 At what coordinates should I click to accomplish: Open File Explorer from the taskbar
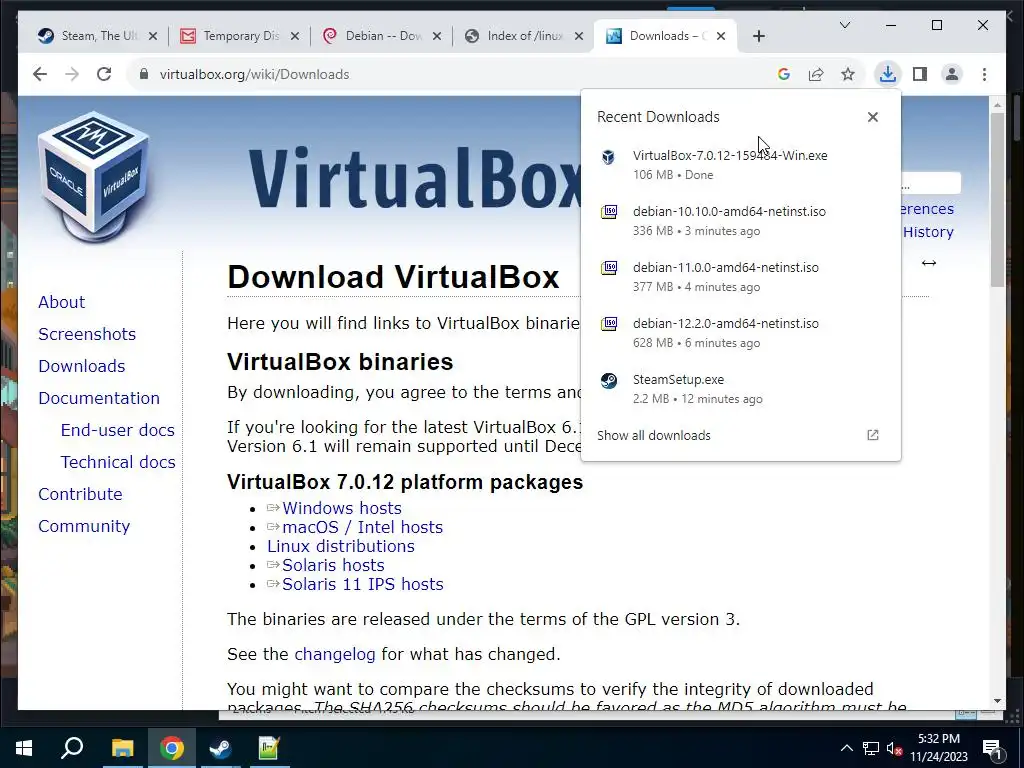[x=122, y=748]
